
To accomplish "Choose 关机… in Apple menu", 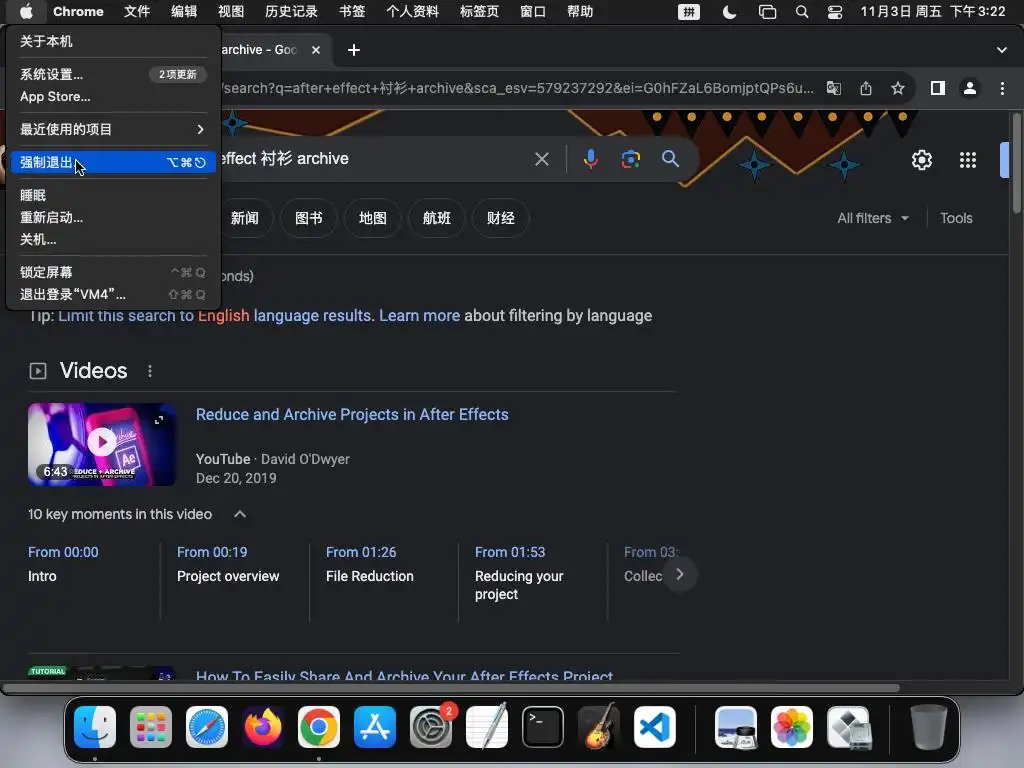I will 113,239.
